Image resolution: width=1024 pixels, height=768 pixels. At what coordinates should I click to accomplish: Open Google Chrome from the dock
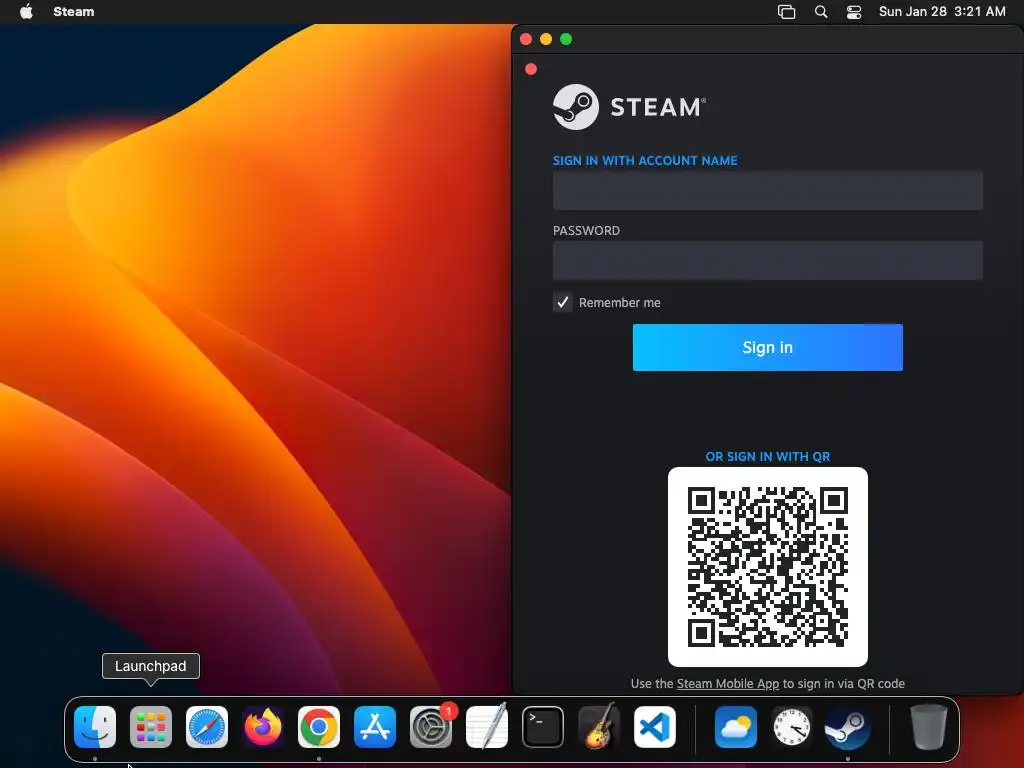point(319,727)
